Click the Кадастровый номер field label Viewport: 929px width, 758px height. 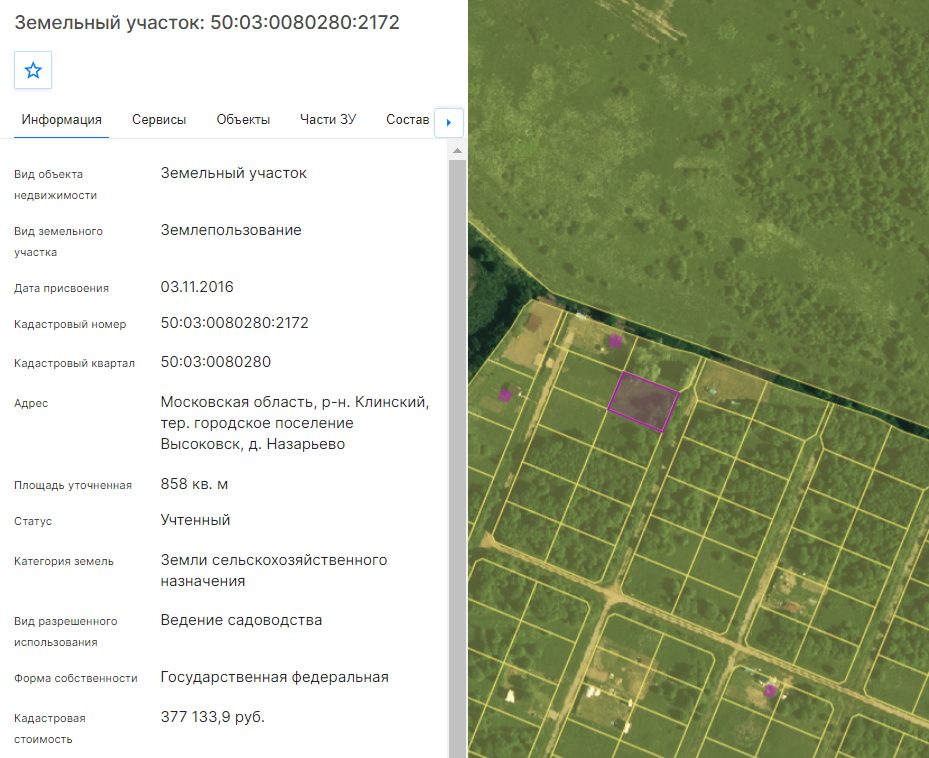pyautogui.click(x=70, y=324)
